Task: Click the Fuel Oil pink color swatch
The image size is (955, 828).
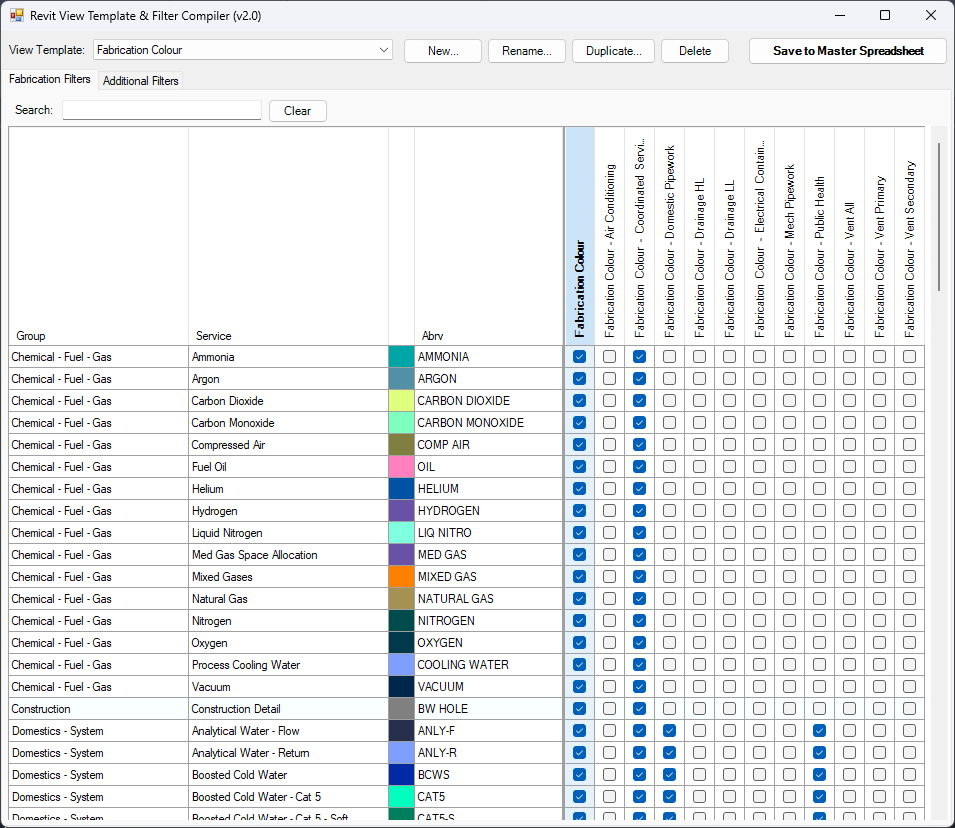Action: pos(401,467)
